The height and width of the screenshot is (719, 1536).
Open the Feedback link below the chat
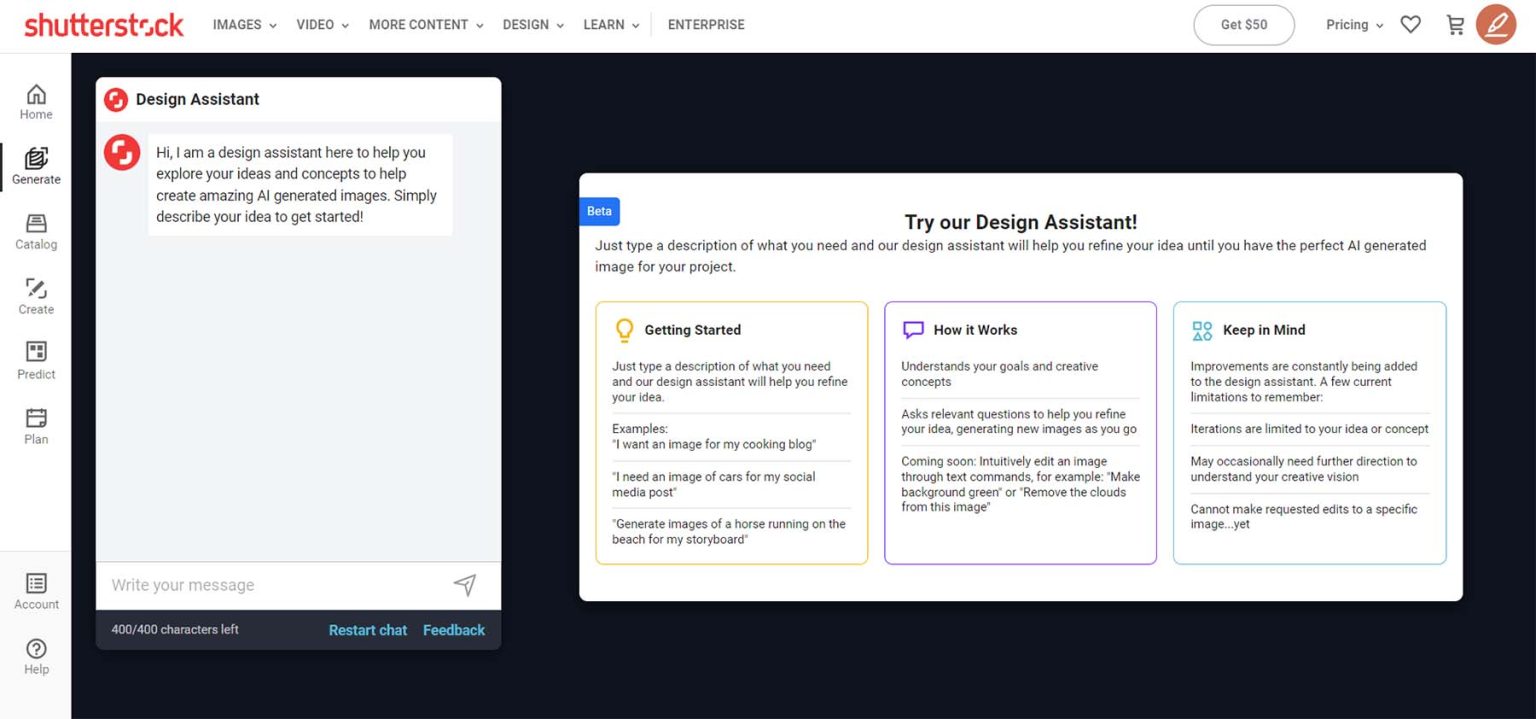[453, 630]
